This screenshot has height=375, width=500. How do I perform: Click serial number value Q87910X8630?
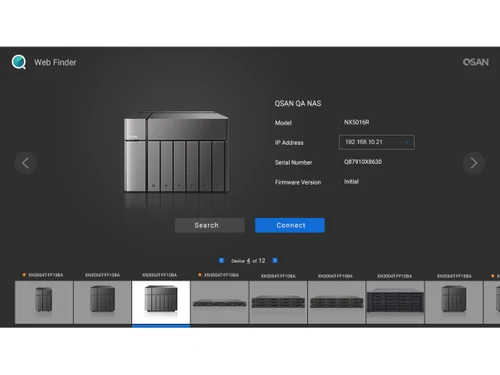coord(363,162)
